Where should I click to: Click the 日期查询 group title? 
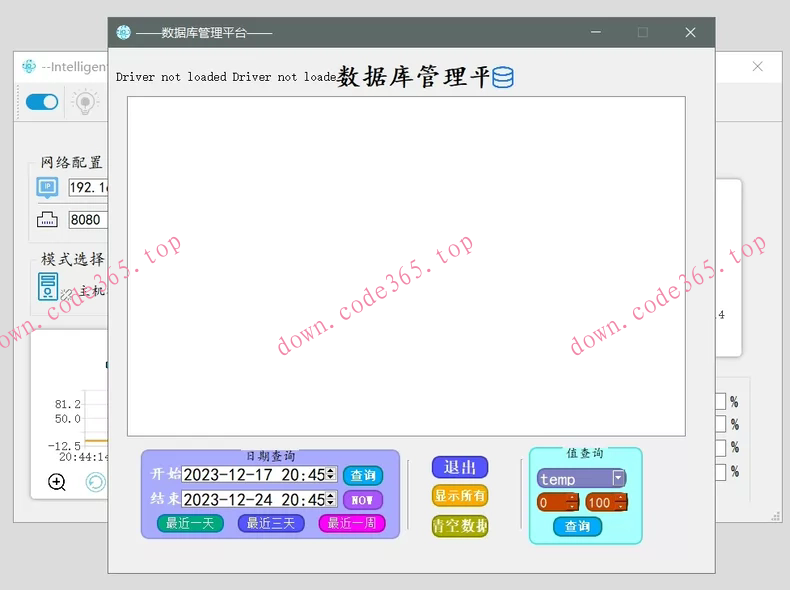(x=271, y=456)
